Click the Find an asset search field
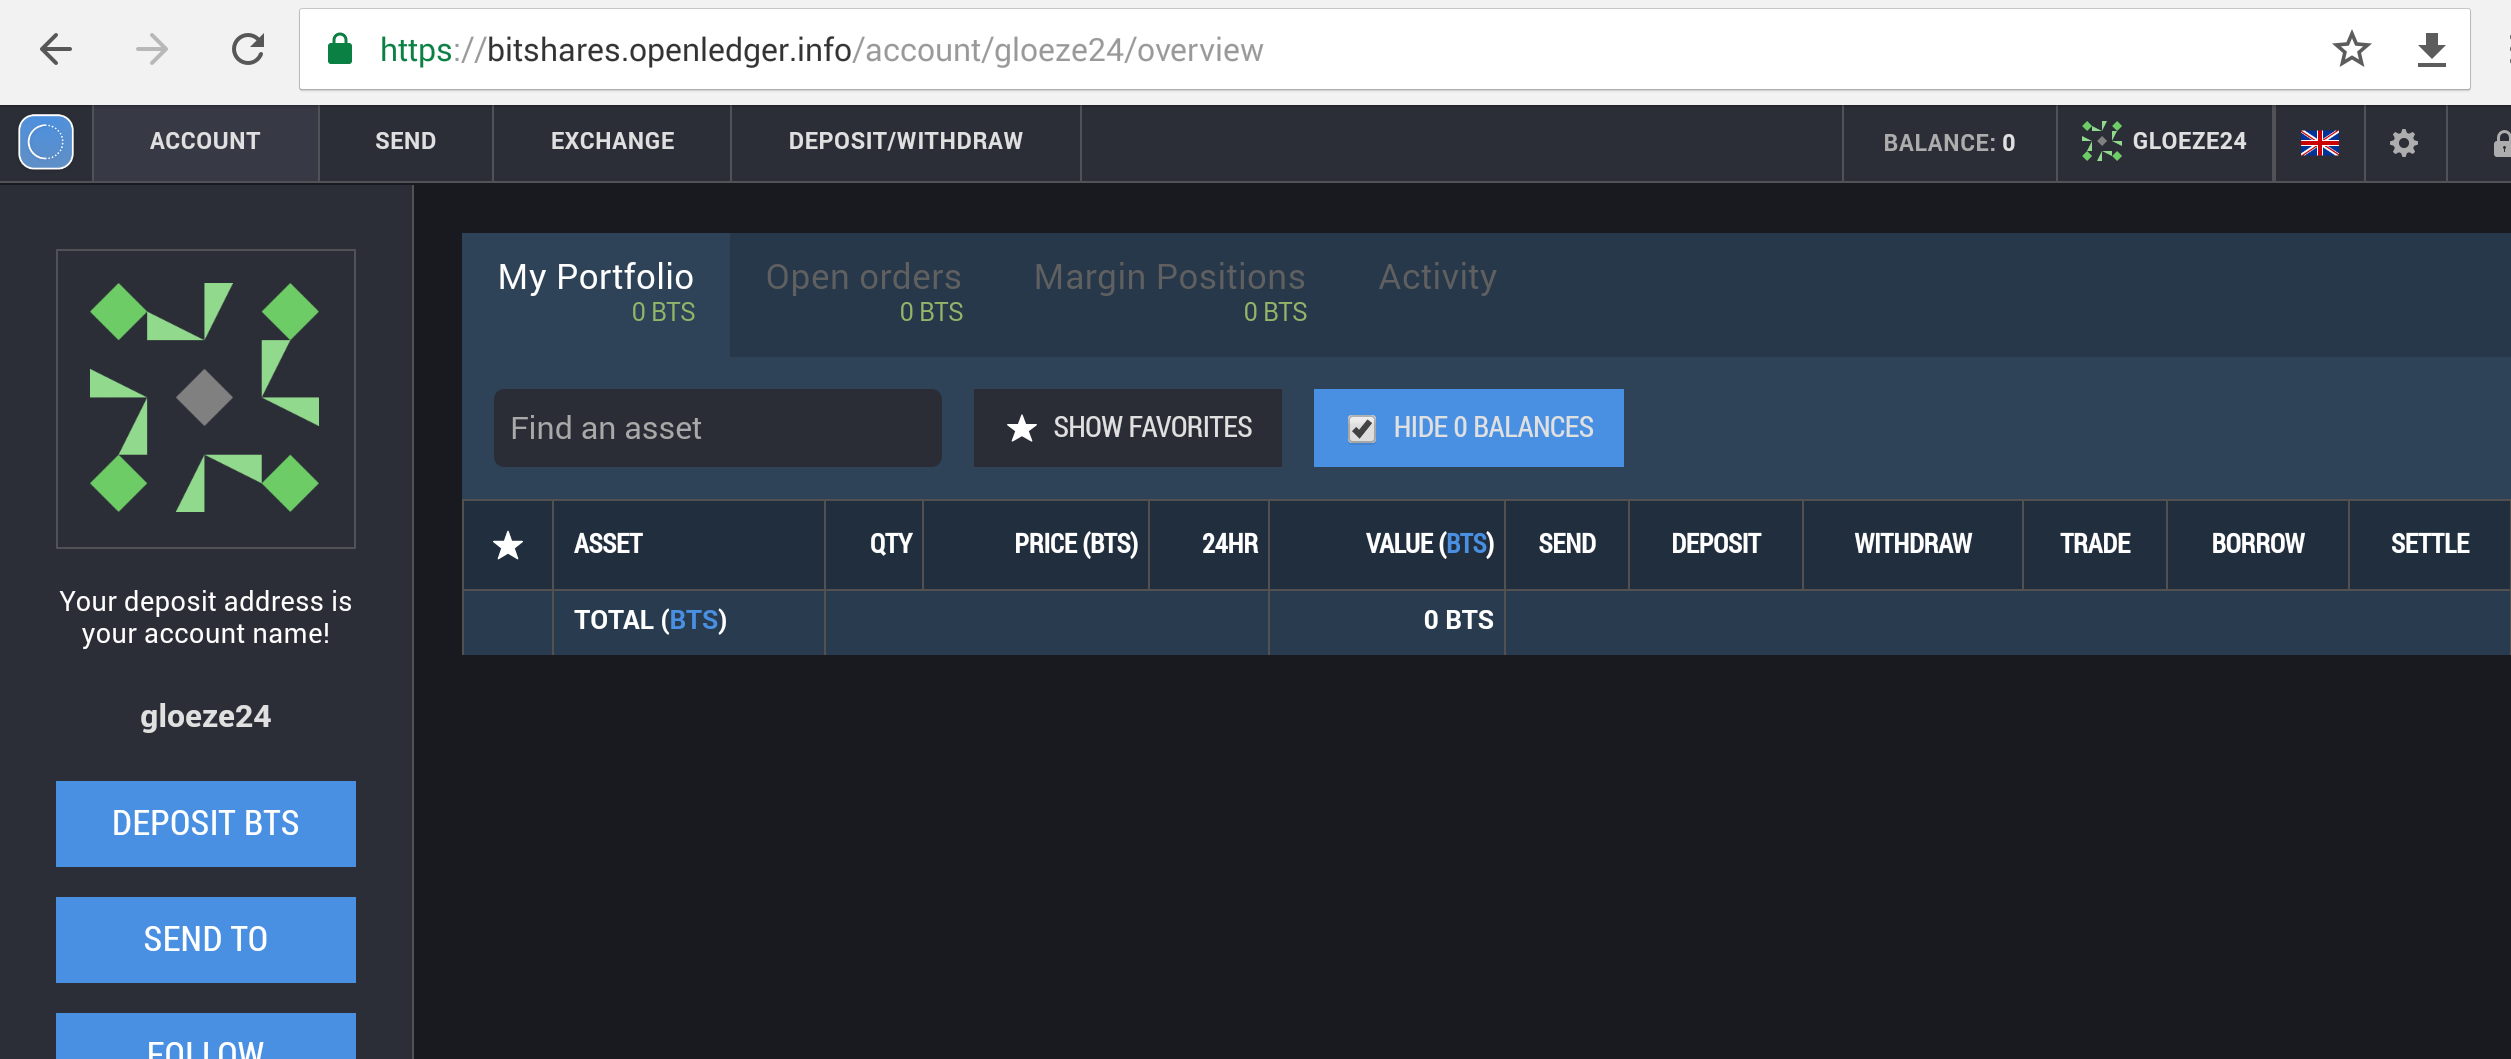The height and width of the screenshot is (1059, 2511). tap(718, 428)
